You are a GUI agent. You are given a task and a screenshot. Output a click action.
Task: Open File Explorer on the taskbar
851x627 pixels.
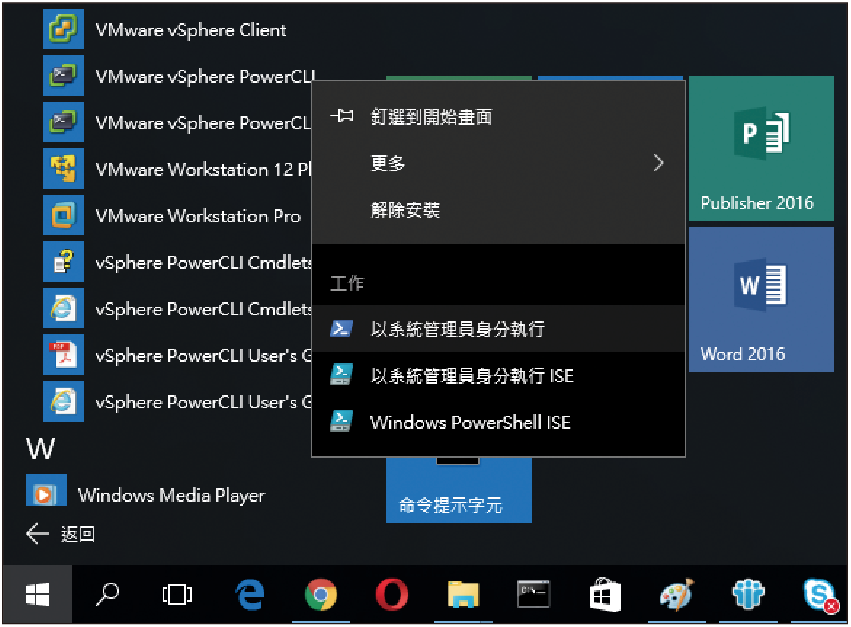(x=463, y=594)
